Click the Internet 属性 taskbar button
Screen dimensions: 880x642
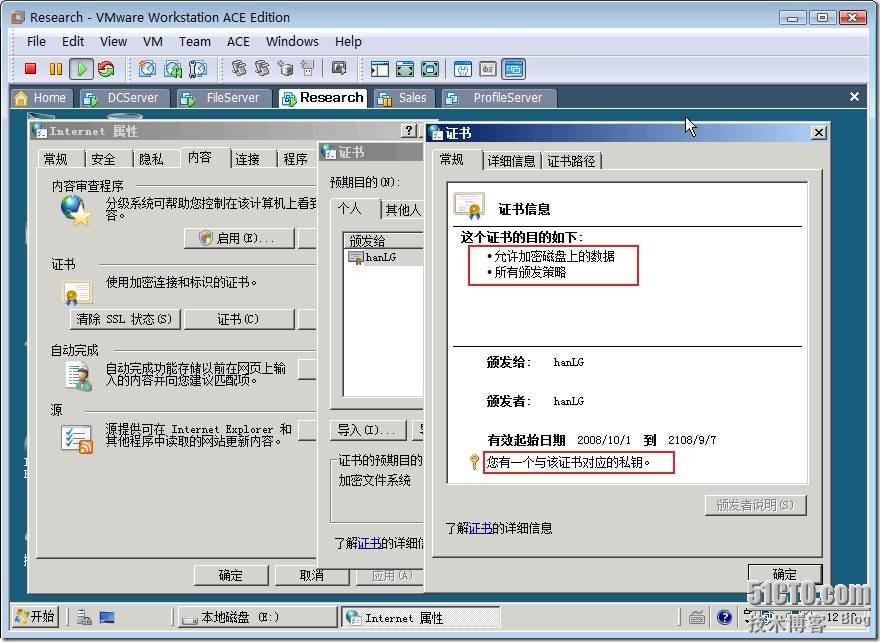421,617
